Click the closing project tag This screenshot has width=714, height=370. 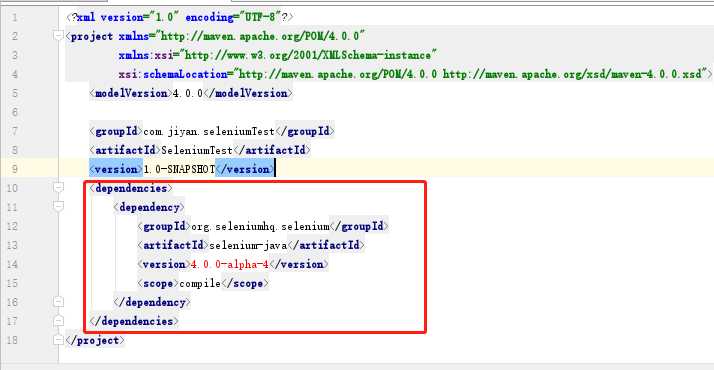[95, 340]
